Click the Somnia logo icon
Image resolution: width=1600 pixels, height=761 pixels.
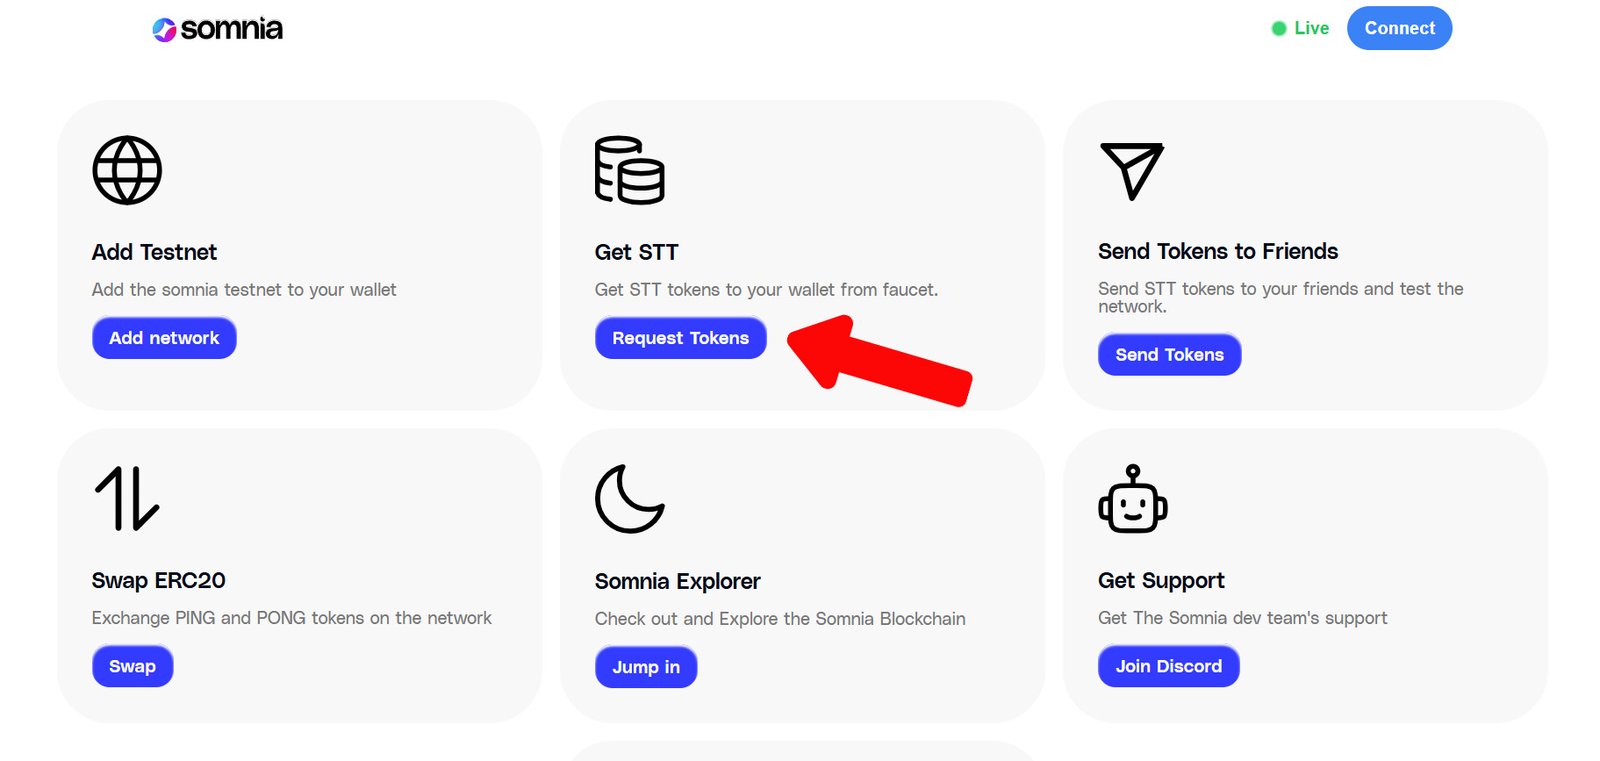pyautogui.click(x=164, y=30)
